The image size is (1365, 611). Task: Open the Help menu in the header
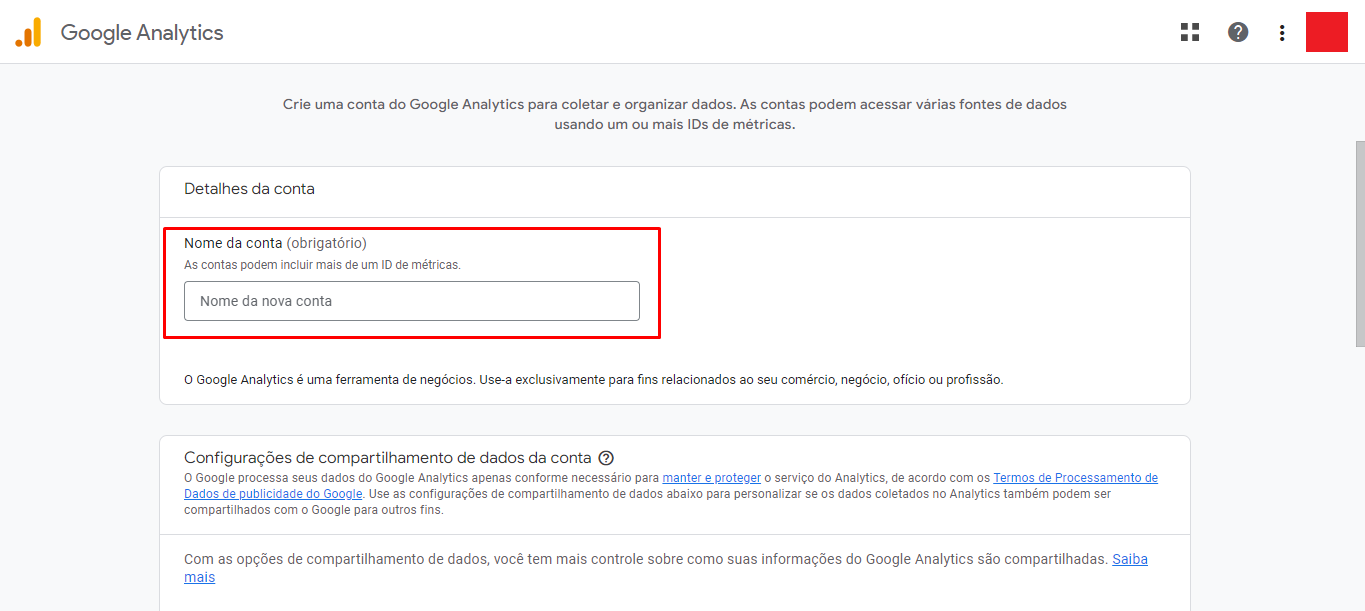[x=1238, y=32]
